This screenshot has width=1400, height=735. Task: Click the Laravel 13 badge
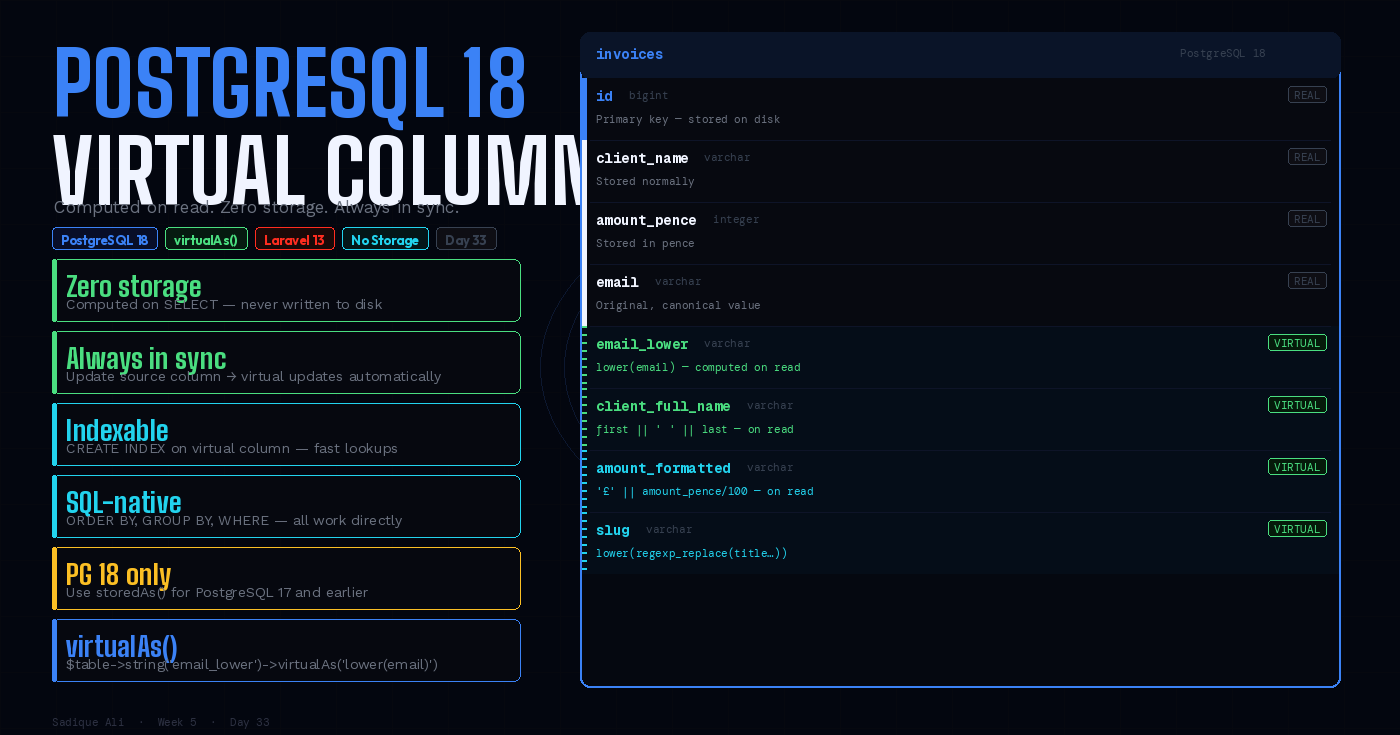point(295,239)
